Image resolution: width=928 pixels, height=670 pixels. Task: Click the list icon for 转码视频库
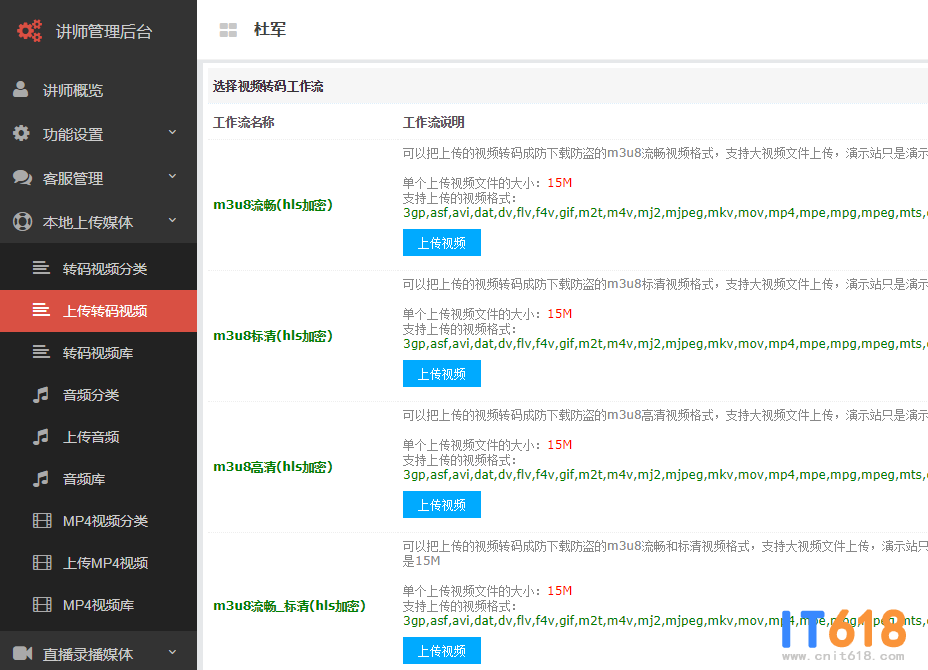(41, 352)
